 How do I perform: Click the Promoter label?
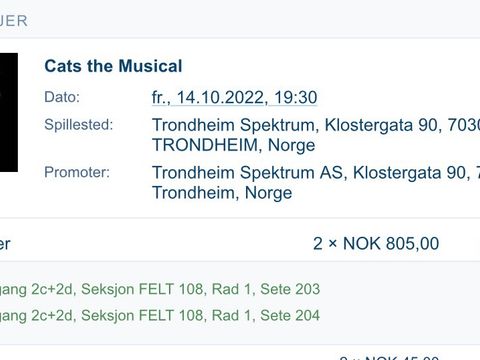point(77,172)
